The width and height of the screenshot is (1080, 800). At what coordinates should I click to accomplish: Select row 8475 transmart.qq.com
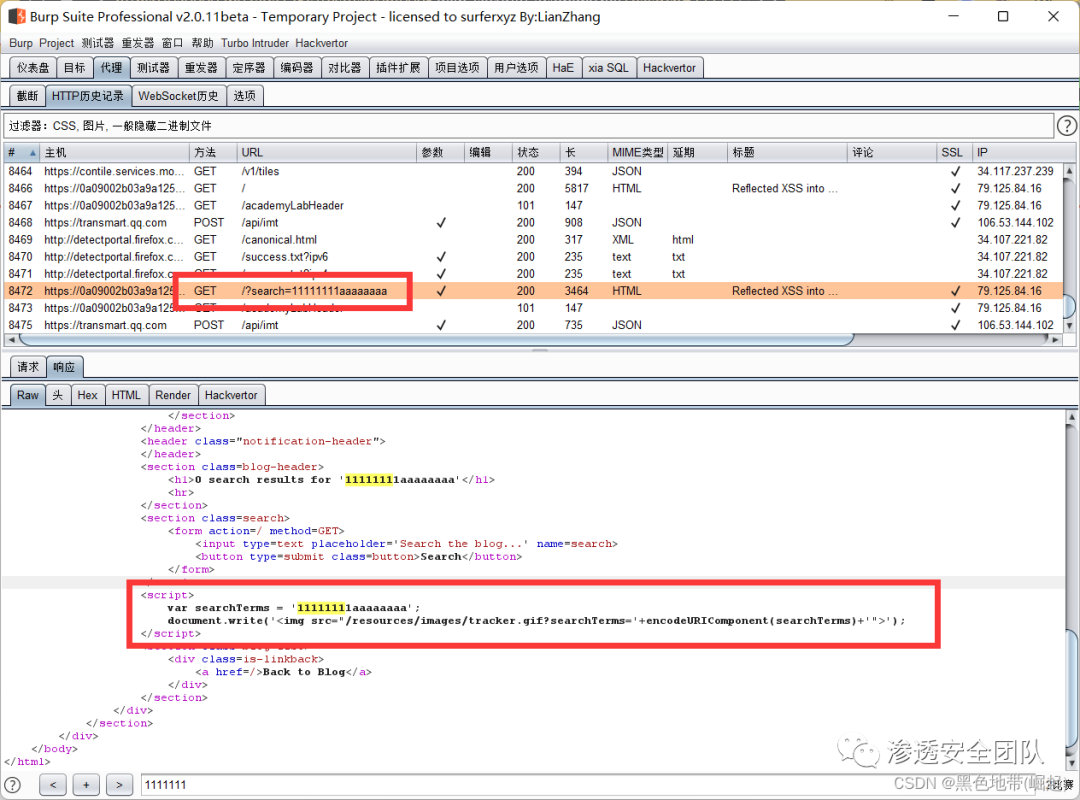pyautogui.click(x=533, y=325)
